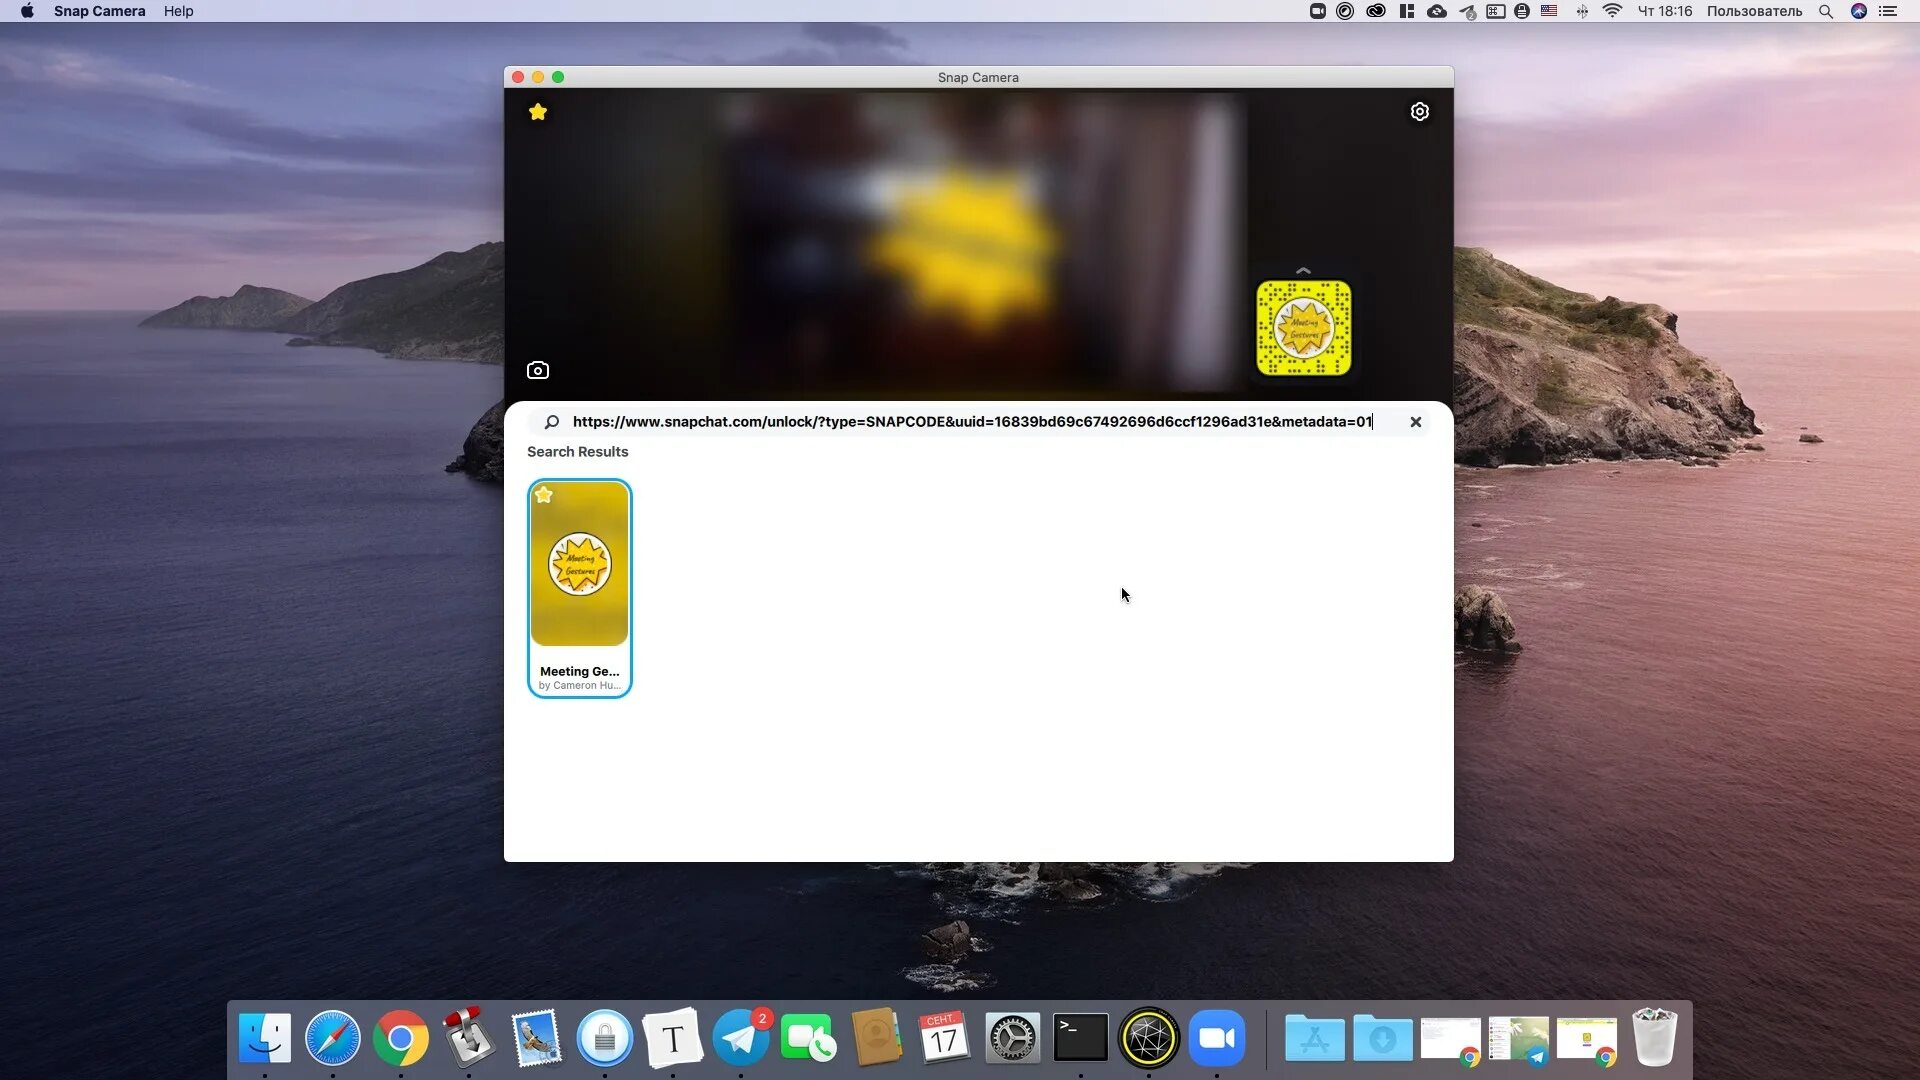The height and width of the screenshot is (1080, 1920).
Task: Clear the lens search field
Action: pyautogui.click(x=1415, y=422)
